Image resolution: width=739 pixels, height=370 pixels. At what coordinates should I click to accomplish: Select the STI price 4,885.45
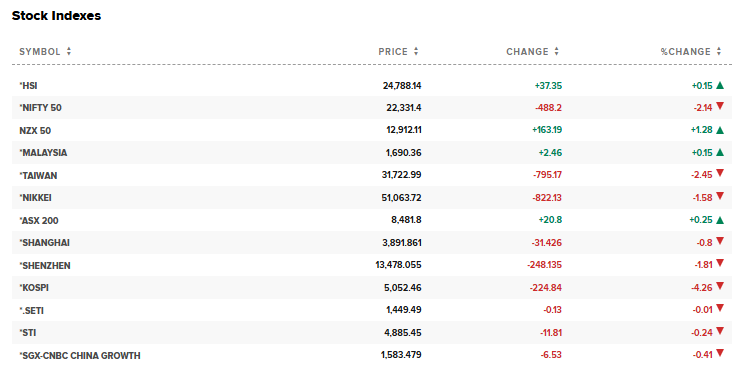(403, 333)
